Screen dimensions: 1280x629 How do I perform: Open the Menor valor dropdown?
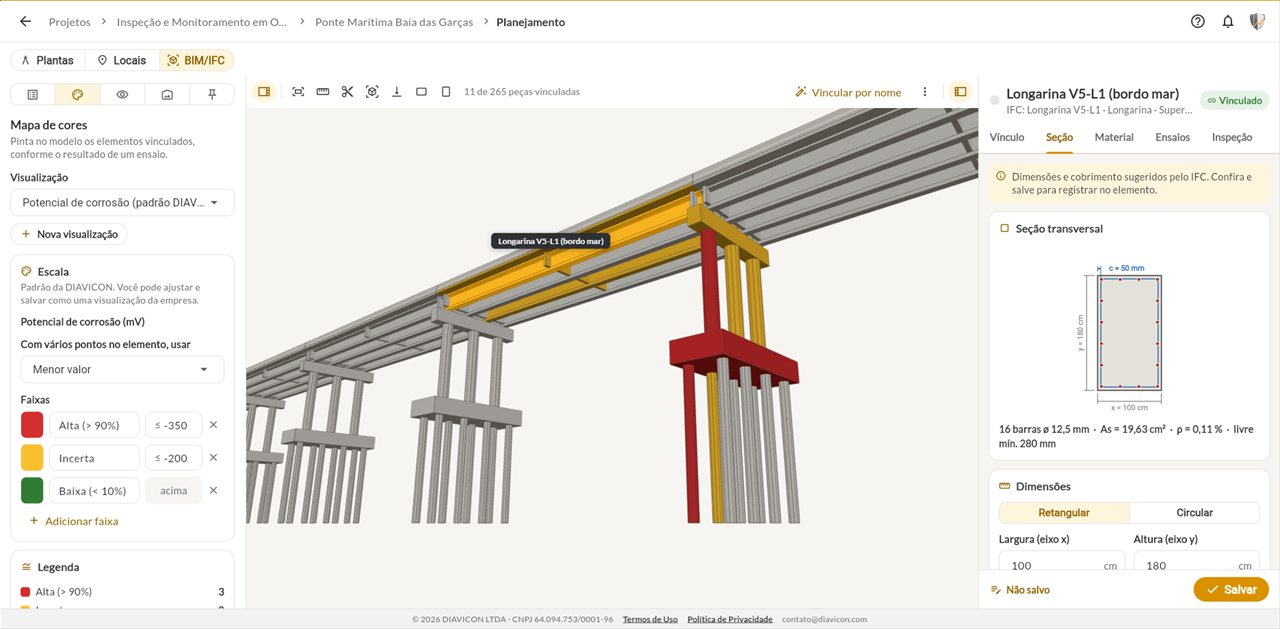pyautogui.click(x=122, y=369)
